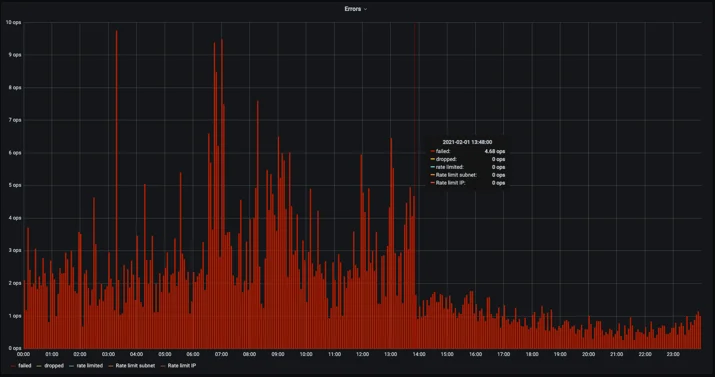The width and height of the screenshot is (715, 377).
Task: Click the '4 ops' y-axis label
Action: [x=14, y=218]
